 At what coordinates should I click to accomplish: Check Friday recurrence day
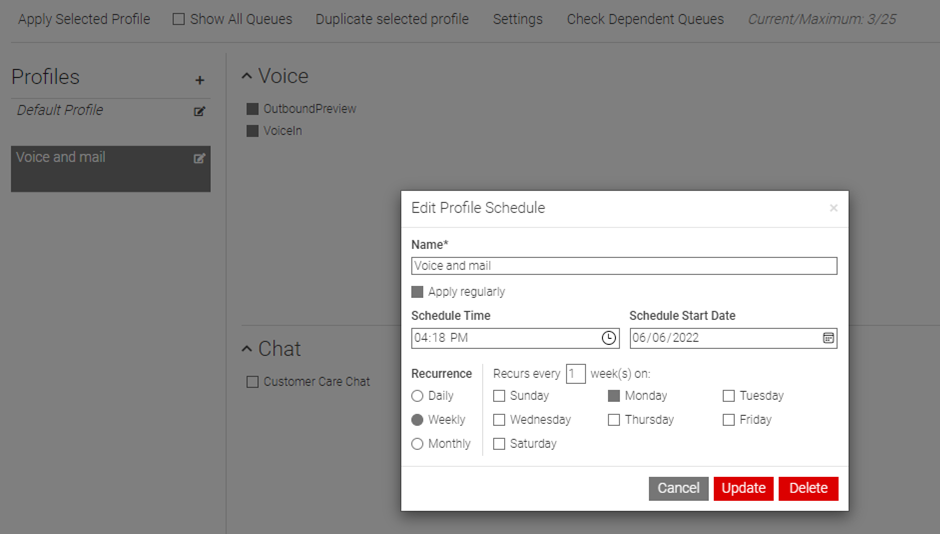click(728, 420)
